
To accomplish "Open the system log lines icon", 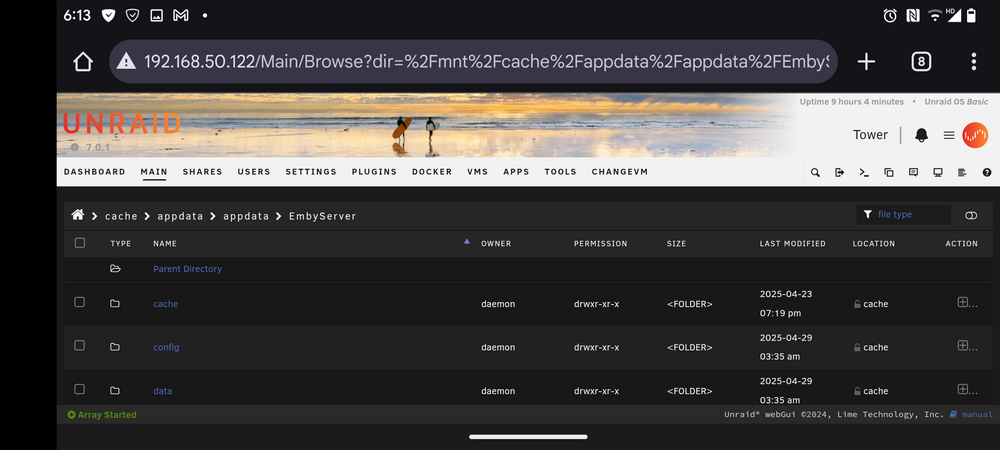I will 962,172.
